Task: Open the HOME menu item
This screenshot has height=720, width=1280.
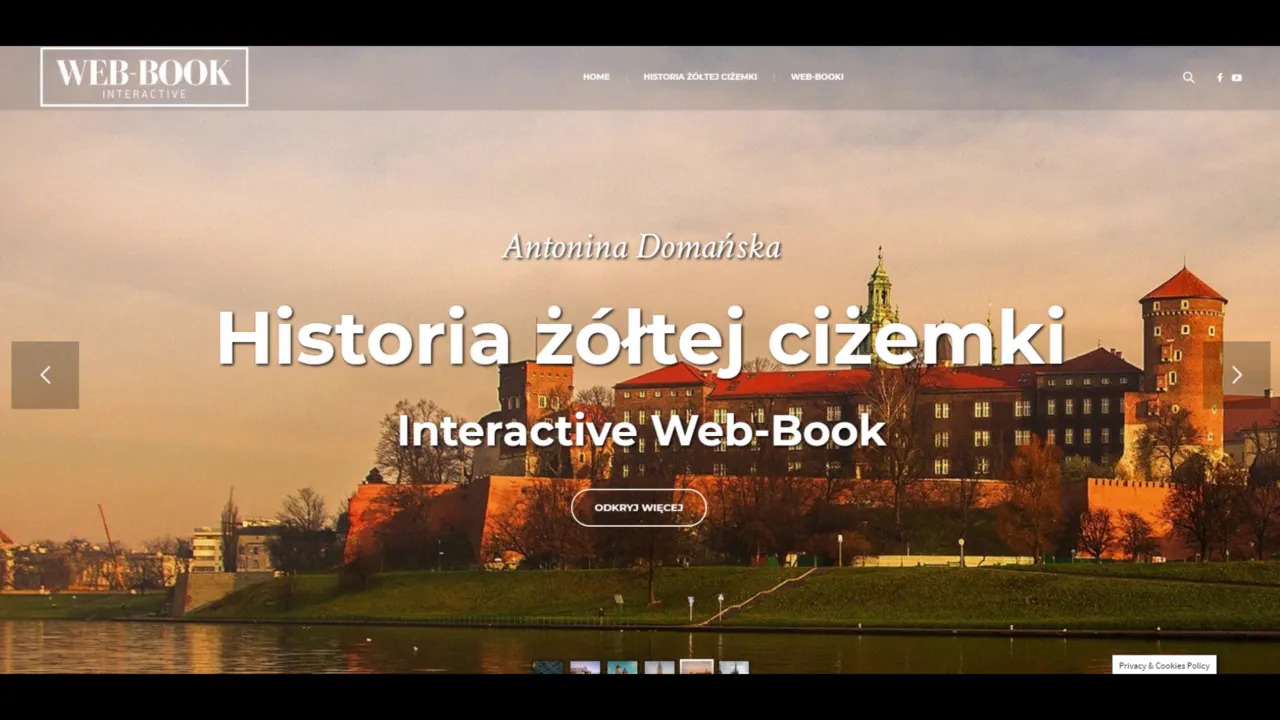Action: (596, 77)
